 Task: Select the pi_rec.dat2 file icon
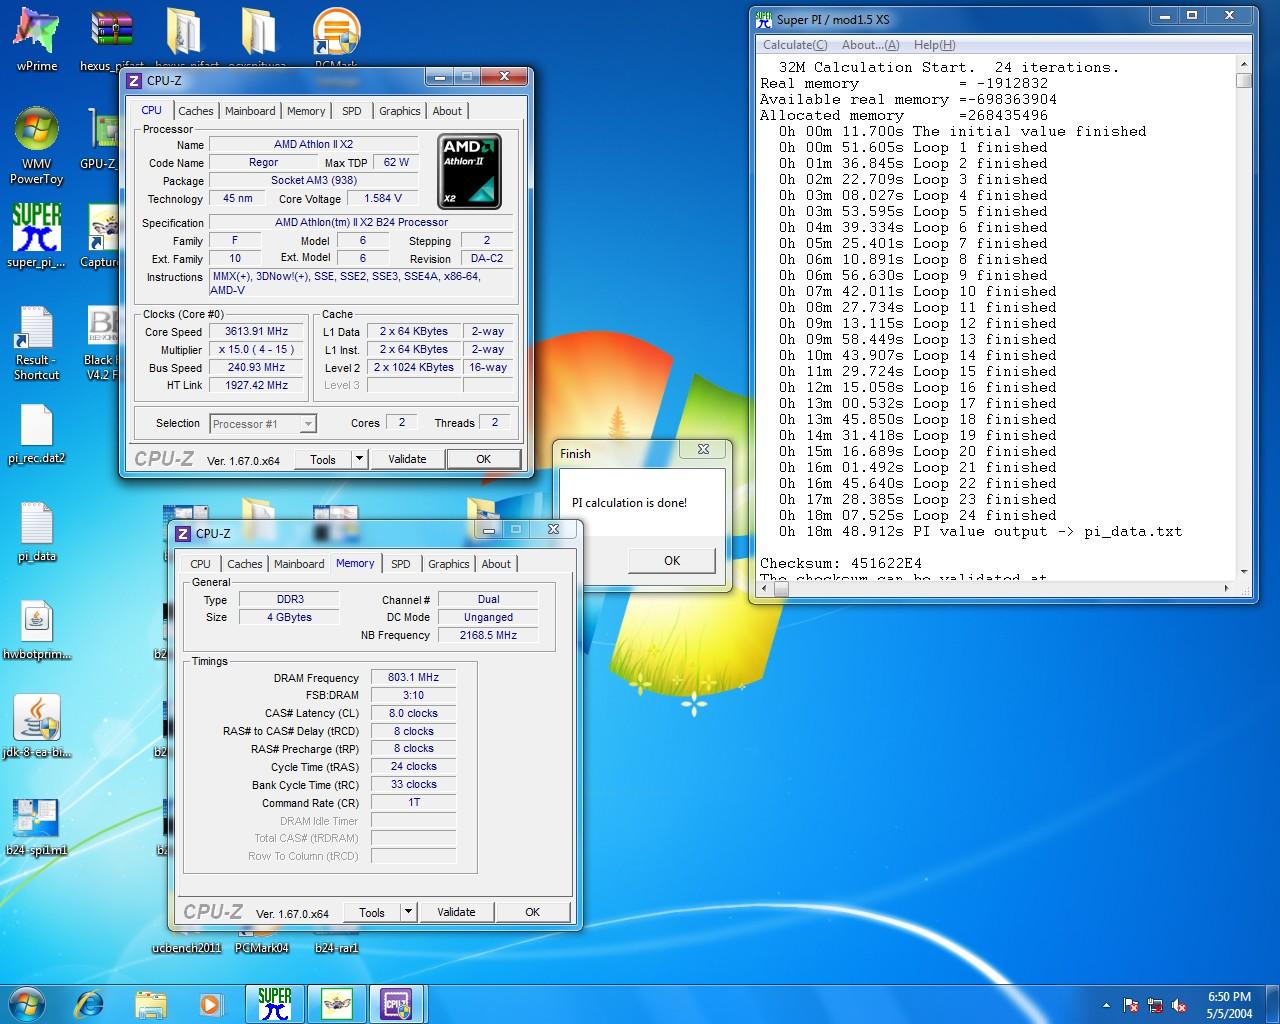click(36, 435)
